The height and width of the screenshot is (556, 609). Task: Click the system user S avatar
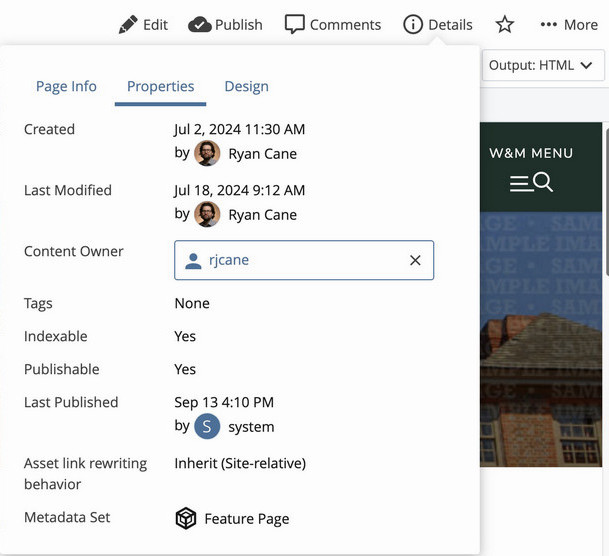tap(207, 426)
